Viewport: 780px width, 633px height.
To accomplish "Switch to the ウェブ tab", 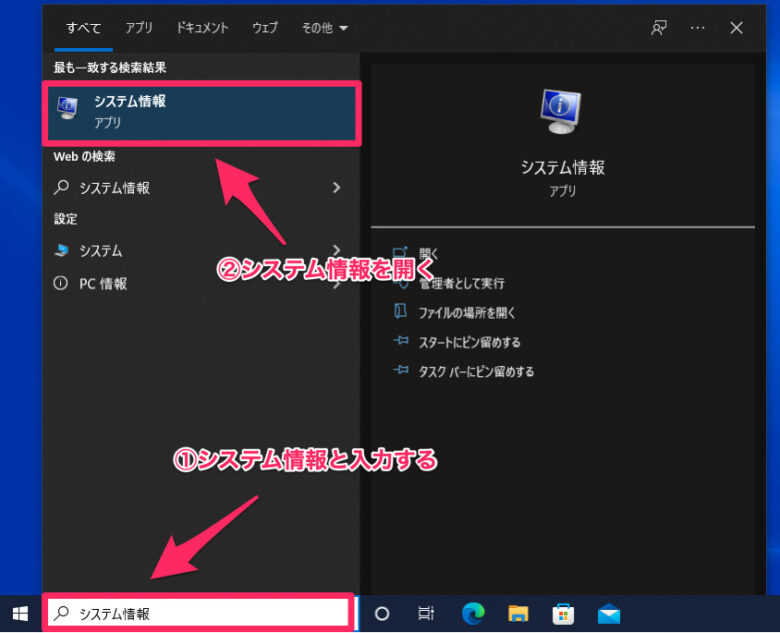I will (x=265, y=28).
